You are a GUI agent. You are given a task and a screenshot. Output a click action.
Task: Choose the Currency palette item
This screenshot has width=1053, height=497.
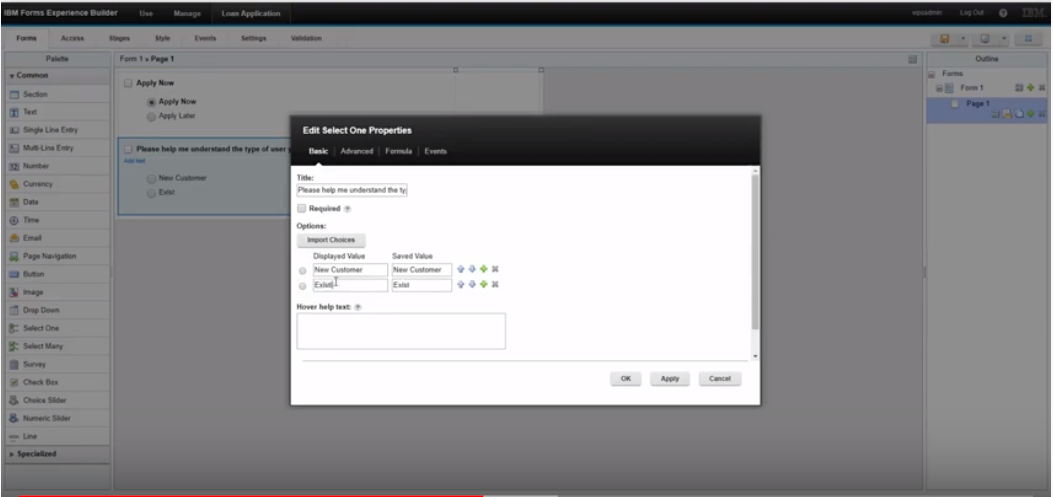point(57,184)
